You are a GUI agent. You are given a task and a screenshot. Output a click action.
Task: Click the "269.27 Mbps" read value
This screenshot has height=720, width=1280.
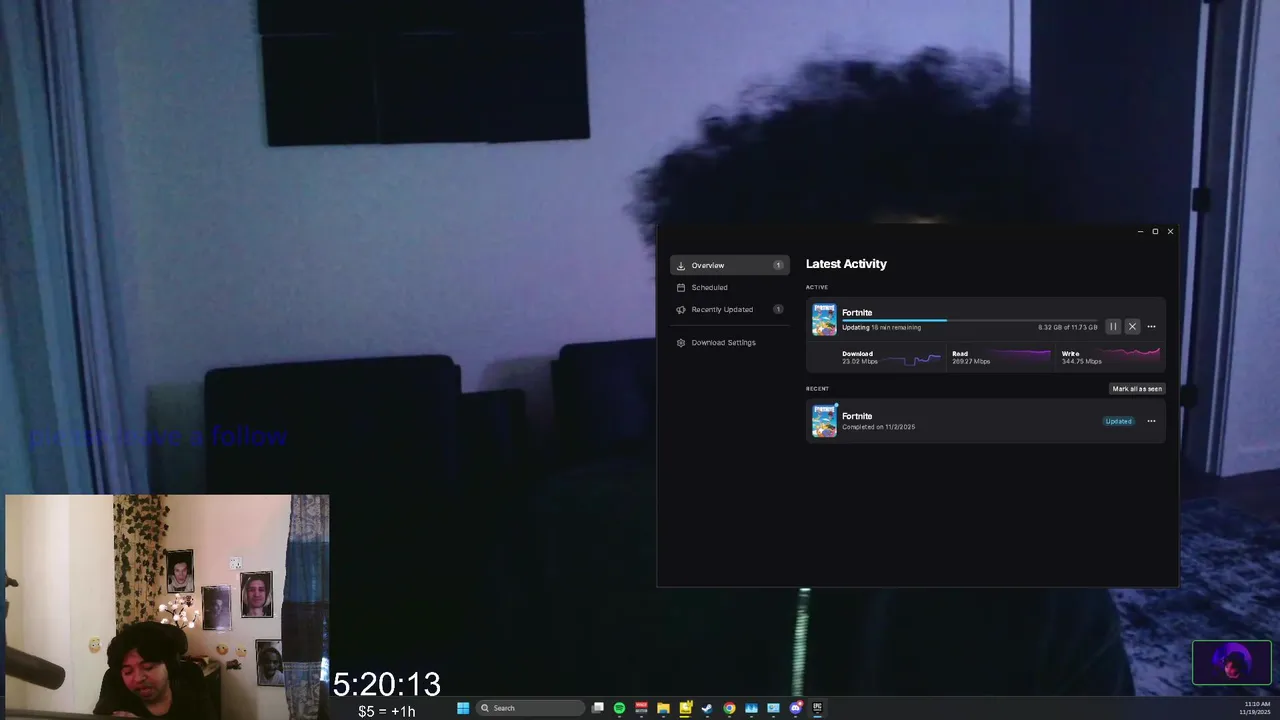pos(971,361)
